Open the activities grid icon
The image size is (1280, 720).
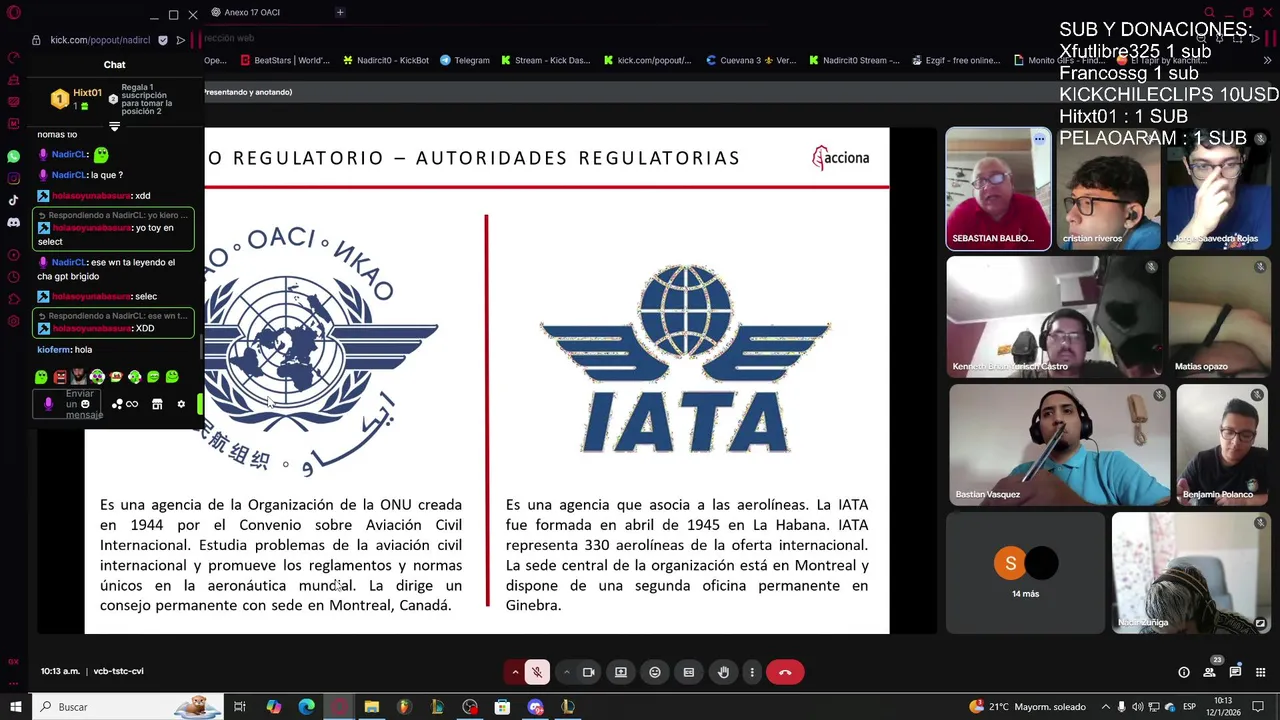coord(1261,672)
